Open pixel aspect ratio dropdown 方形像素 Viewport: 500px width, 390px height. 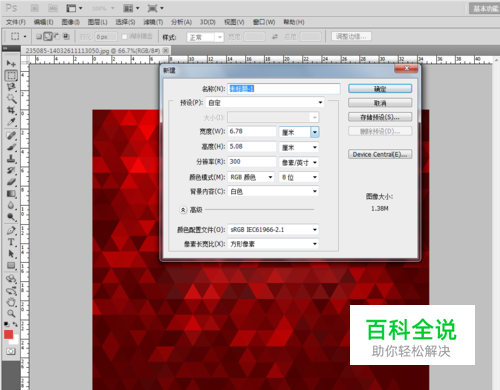273,244
